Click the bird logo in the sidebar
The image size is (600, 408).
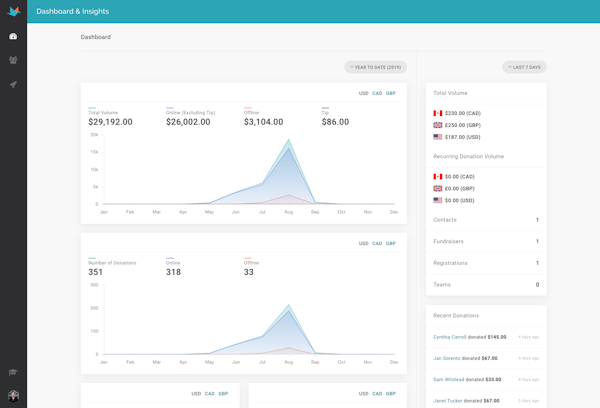coord(13,11)
